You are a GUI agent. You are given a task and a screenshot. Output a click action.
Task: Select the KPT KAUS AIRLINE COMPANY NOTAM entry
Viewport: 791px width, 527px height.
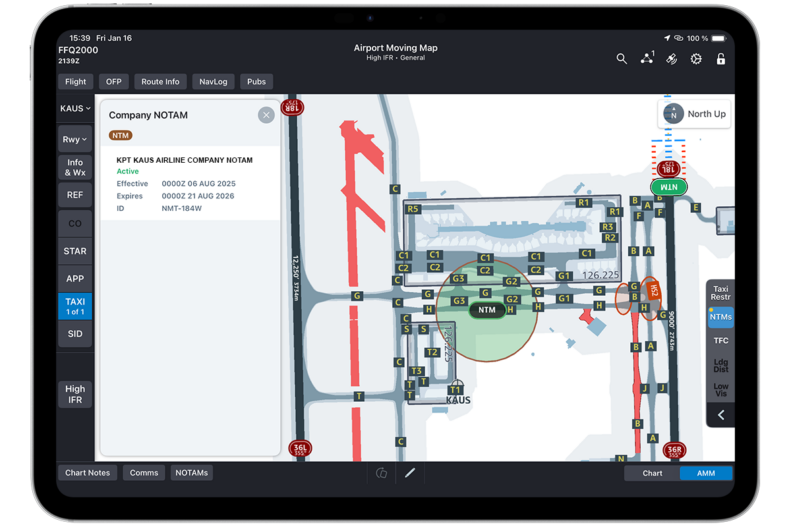click(x=190, y=184)
